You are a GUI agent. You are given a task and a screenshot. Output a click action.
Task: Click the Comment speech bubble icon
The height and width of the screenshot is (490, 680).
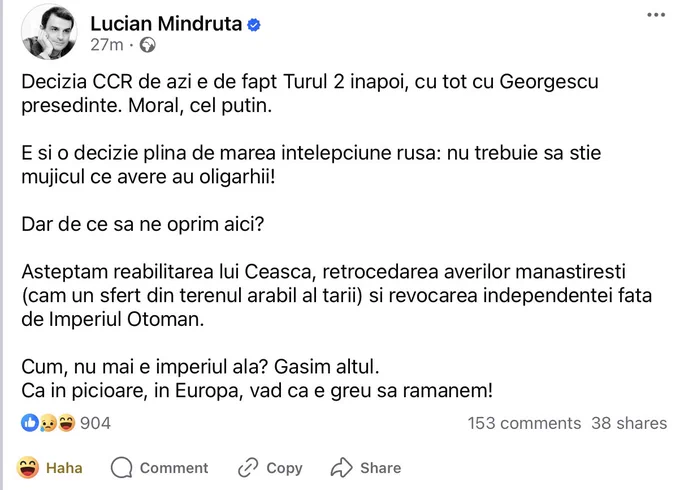tap(121, 468)
